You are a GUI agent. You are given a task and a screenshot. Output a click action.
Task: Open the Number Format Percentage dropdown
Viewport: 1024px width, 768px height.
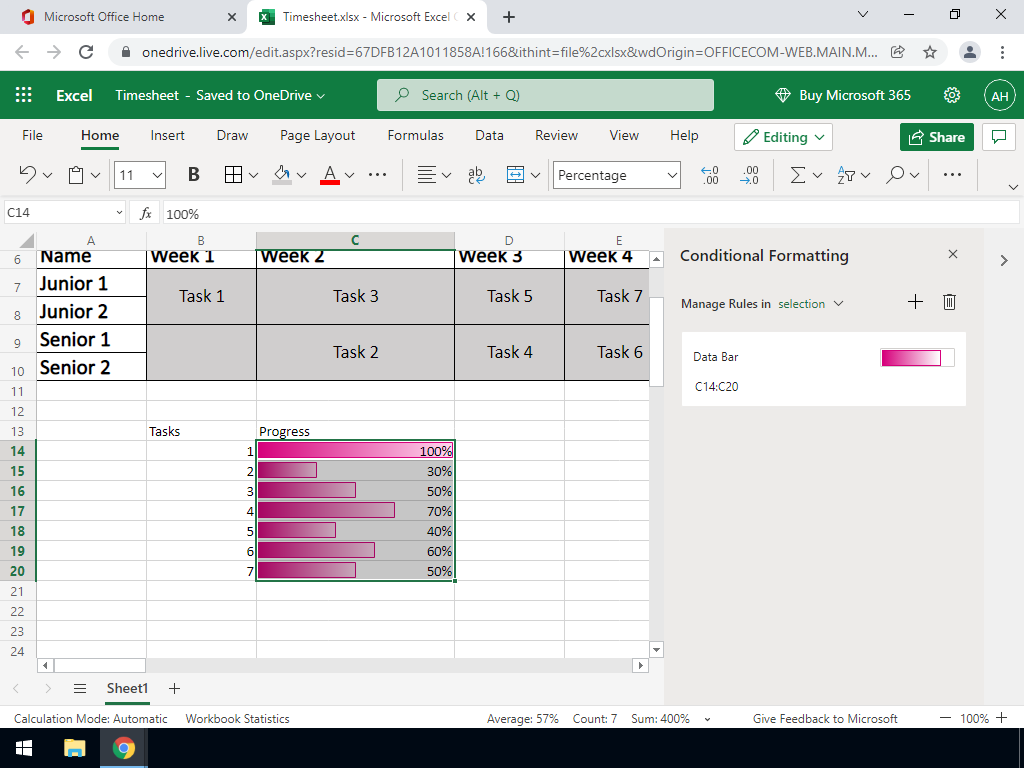(617, 175)
